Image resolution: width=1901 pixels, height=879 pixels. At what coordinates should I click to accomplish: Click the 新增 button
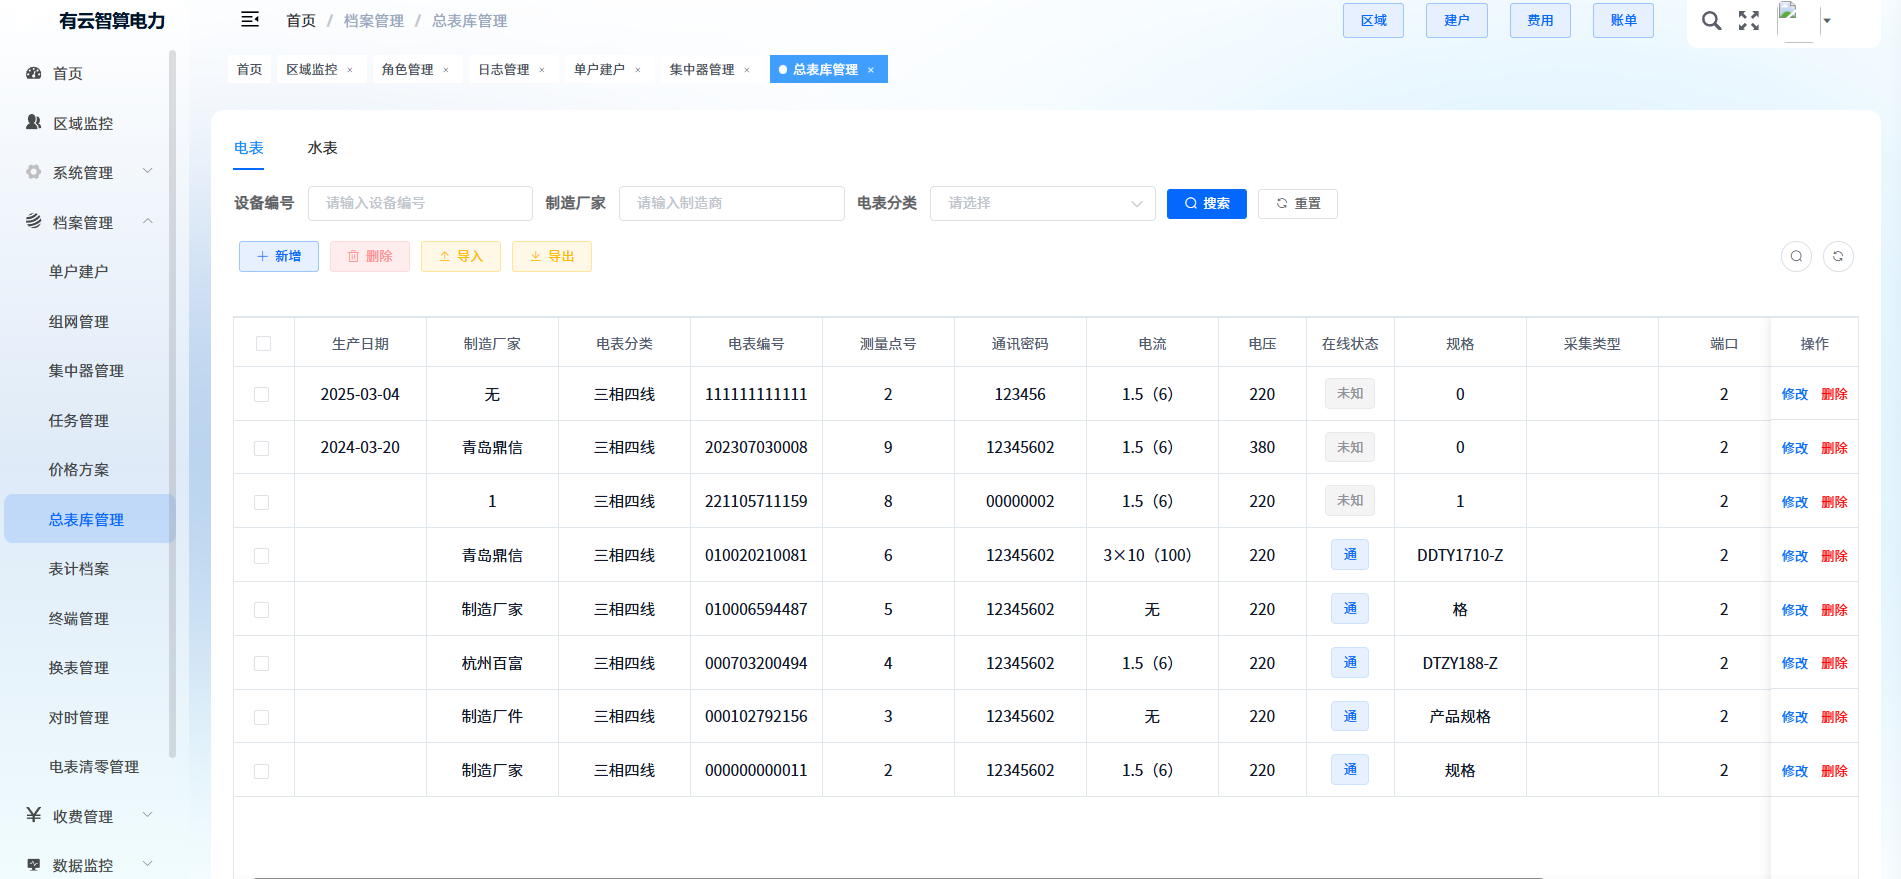(279, 257)
